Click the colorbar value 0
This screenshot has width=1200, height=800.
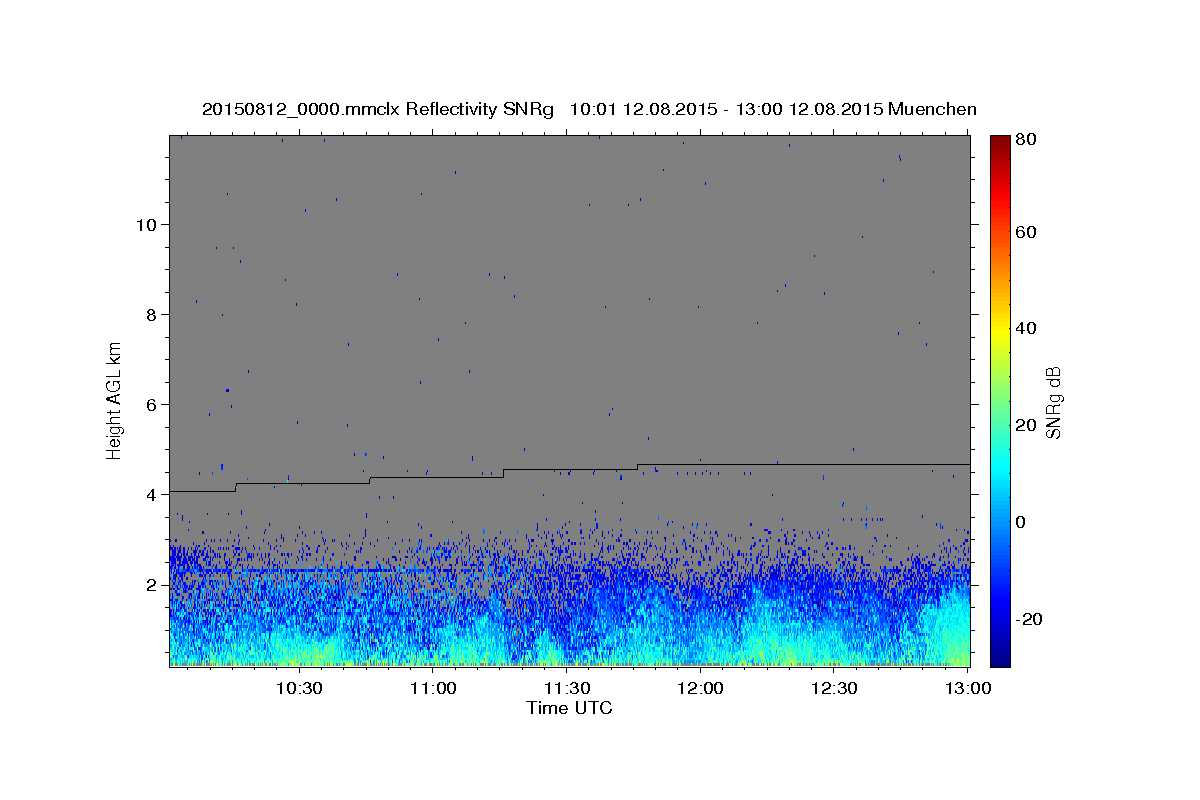[x=1021, y=522]
